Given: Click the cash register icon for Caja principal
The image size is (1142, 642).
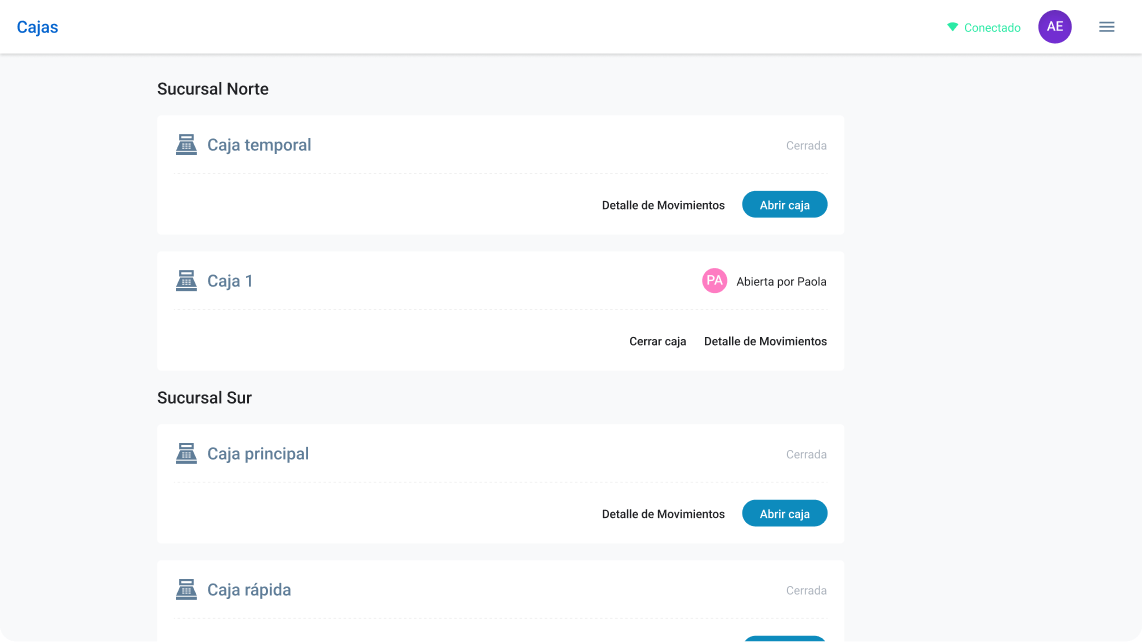Looking at the screenshot, I should pos(186,453).
